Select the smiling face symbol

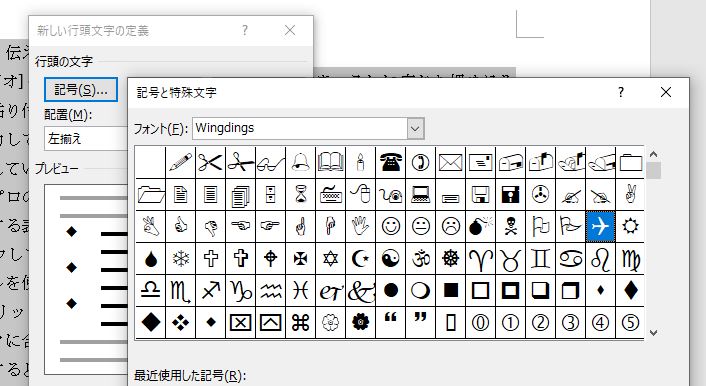390,226
